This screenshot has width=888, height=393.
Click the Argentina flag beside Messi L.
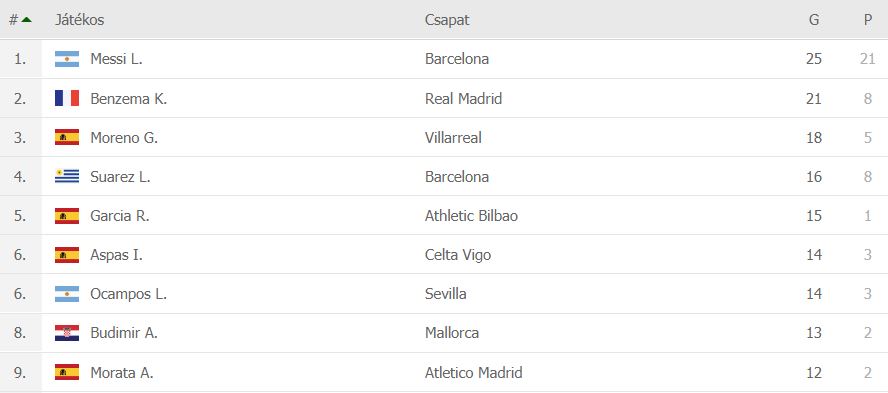pyautogui.click(x=67, y=59)
